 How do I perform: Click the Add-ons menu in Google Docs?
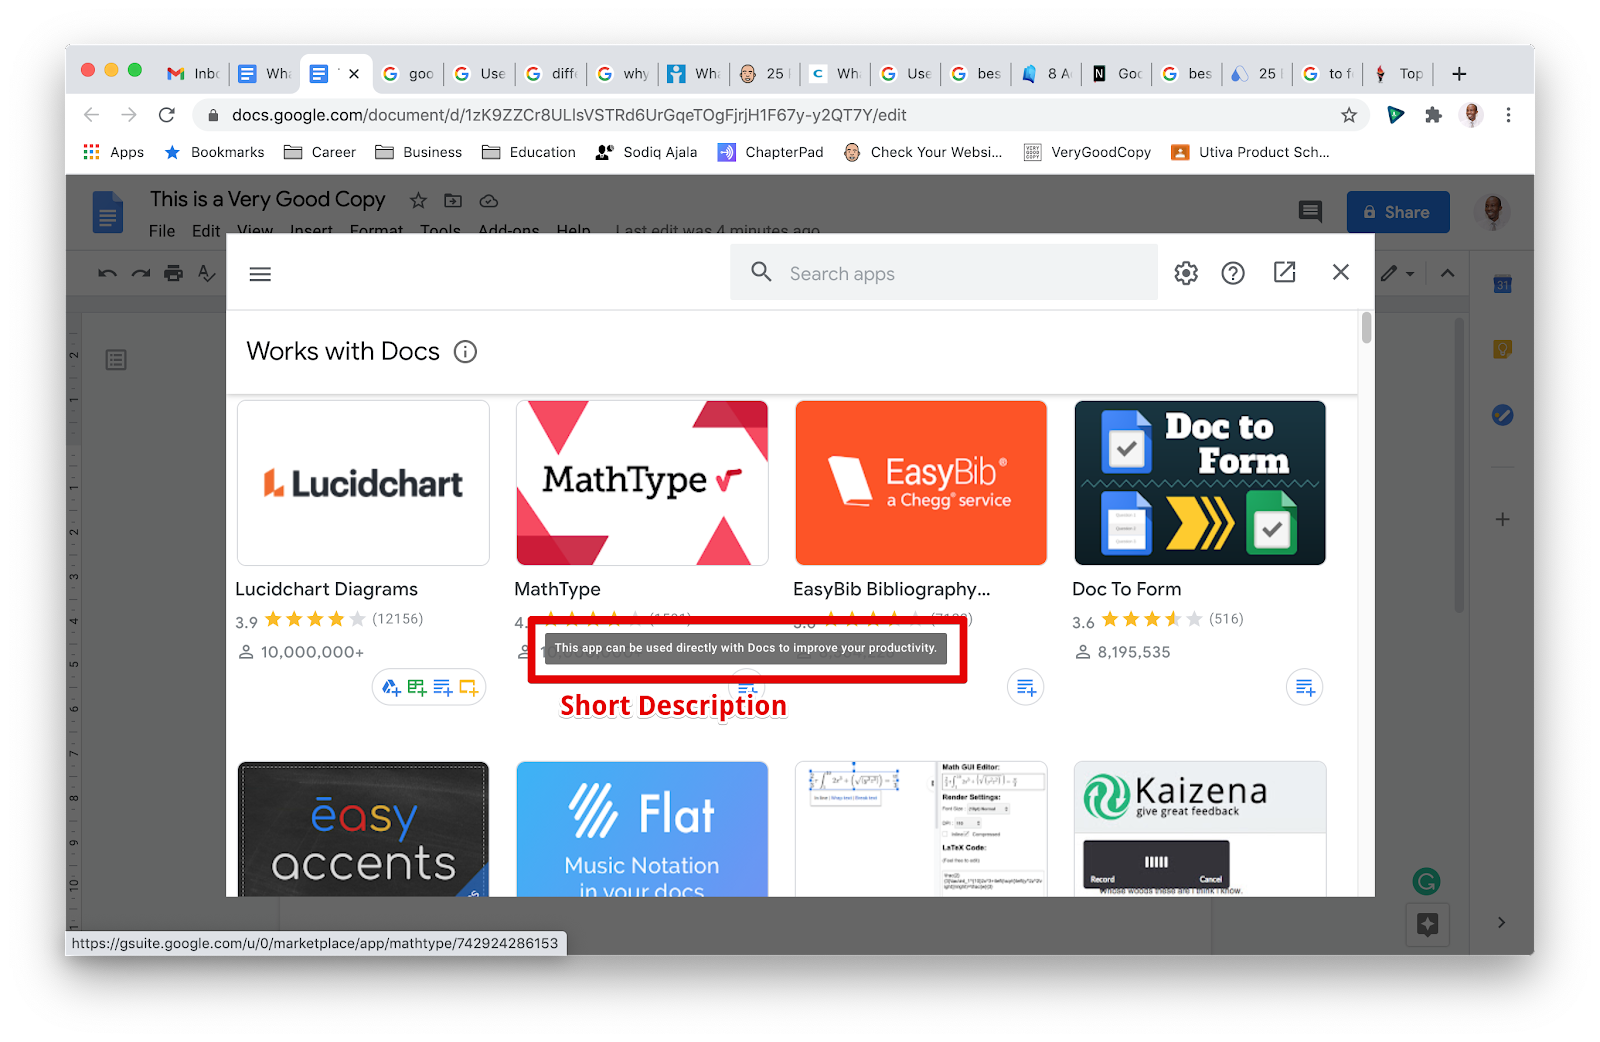508,230
